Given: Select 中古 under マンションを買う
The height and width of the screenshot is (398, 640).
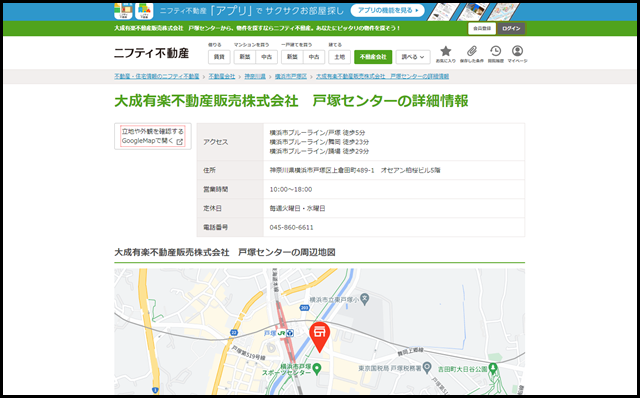Looking at the screenshot, I should [267, 57].
